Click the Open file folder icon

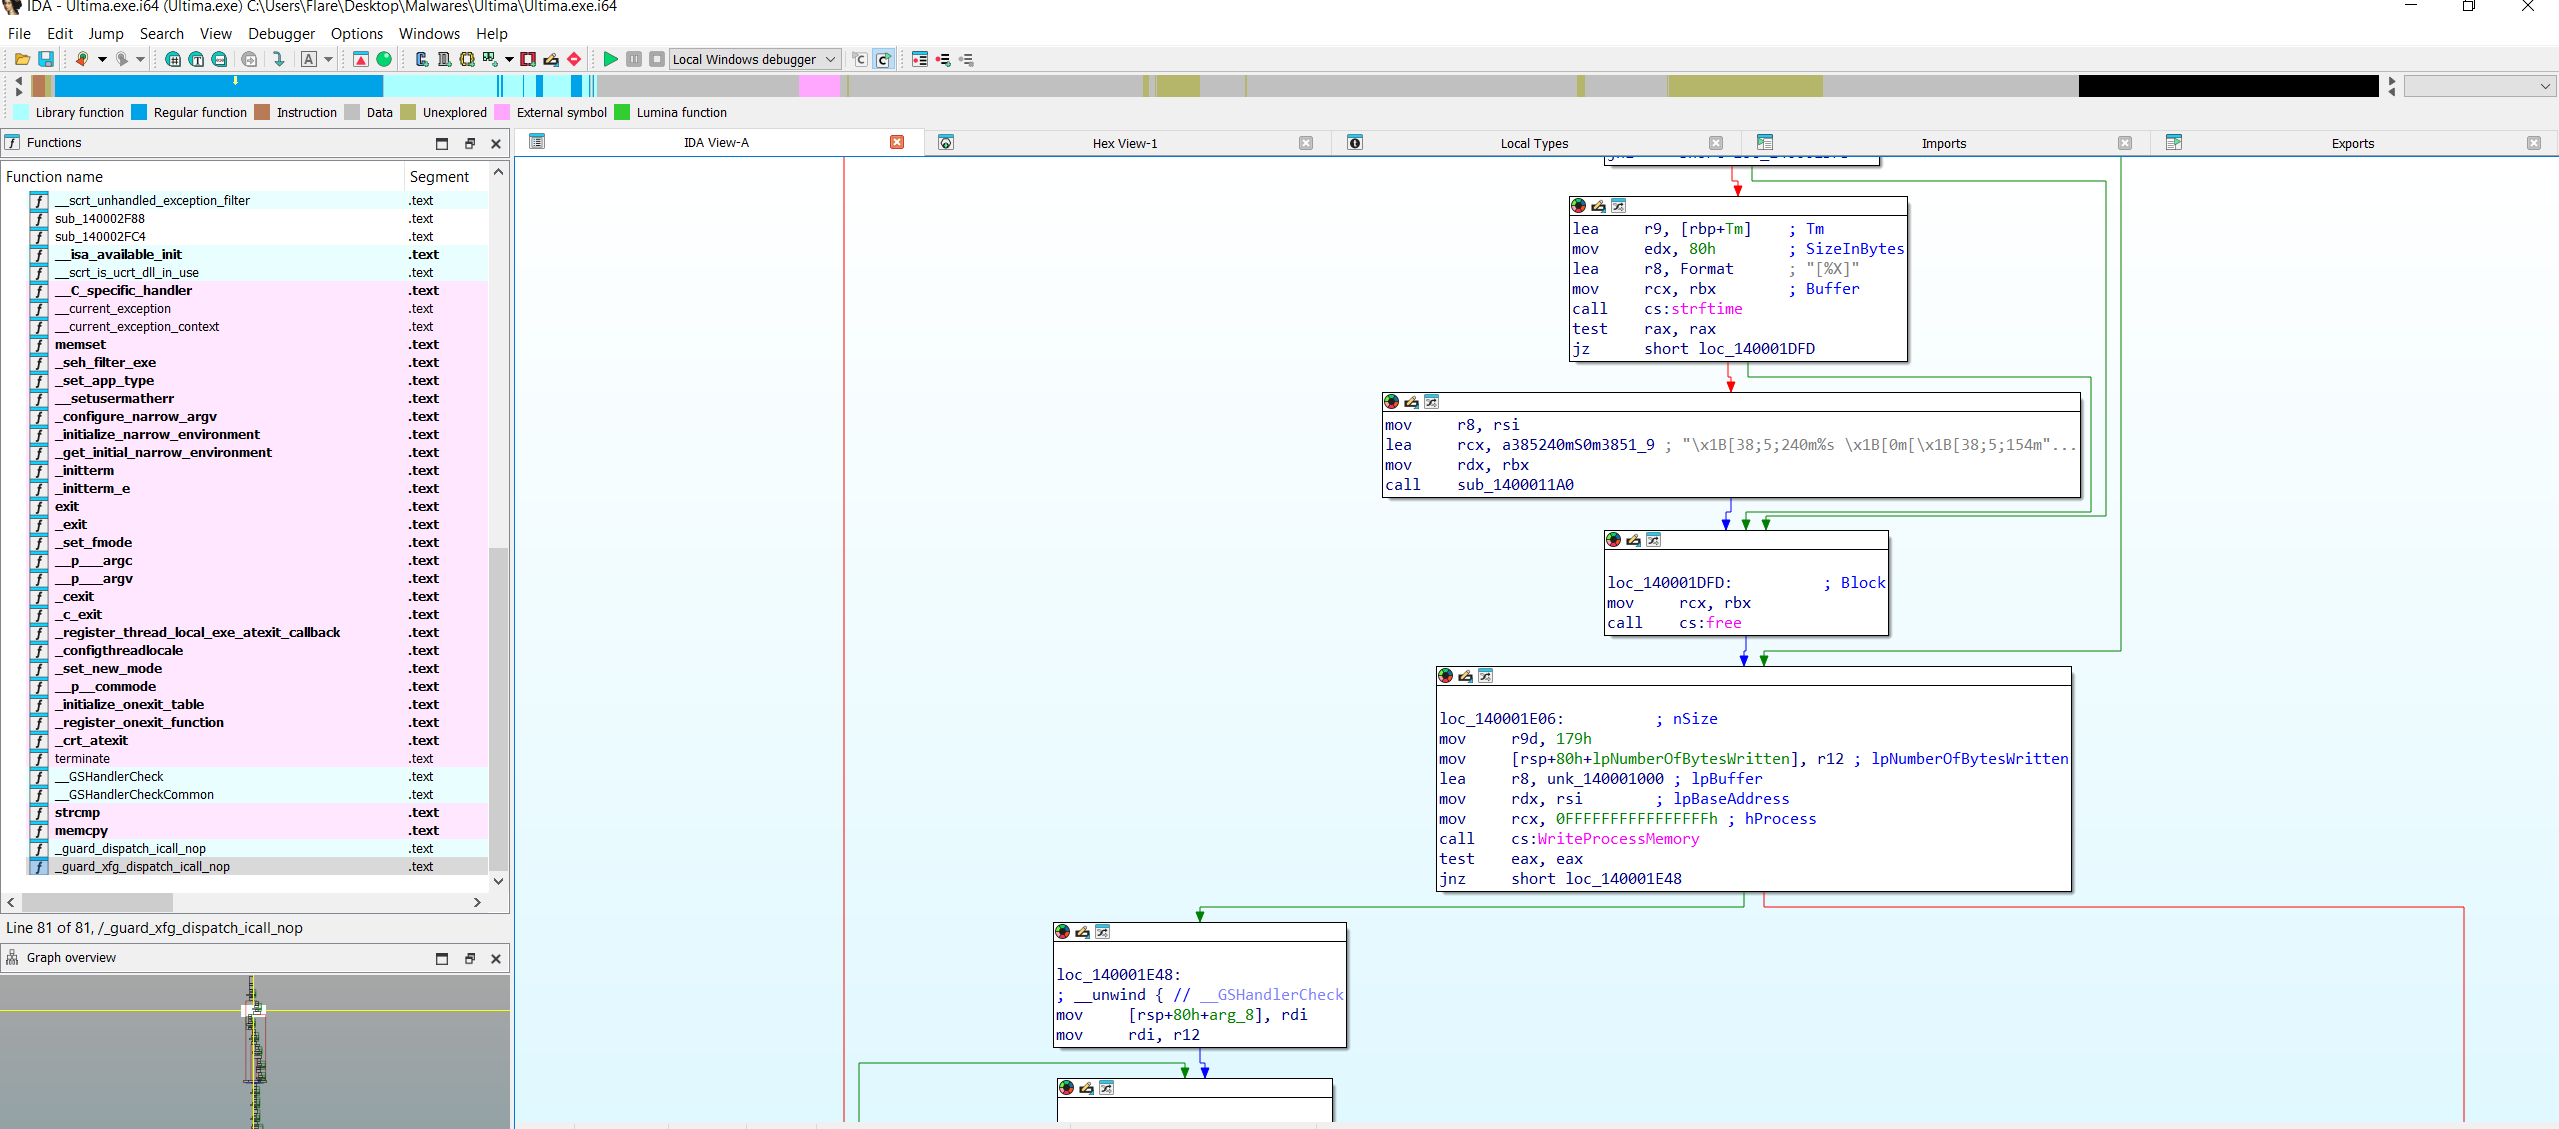pos(22,59)
